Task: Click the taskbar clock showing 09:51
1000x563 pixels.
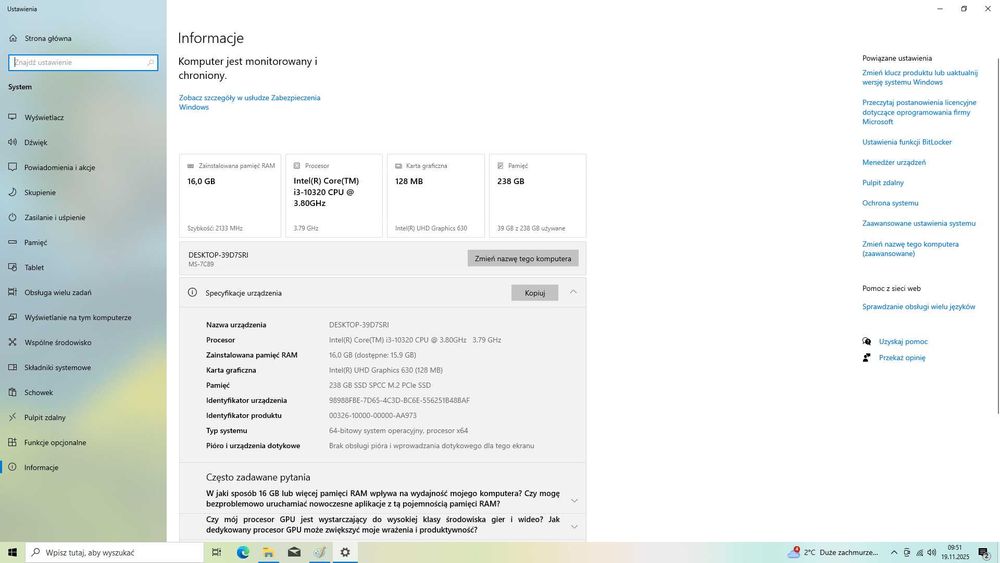Action: (x=955, y=552)
